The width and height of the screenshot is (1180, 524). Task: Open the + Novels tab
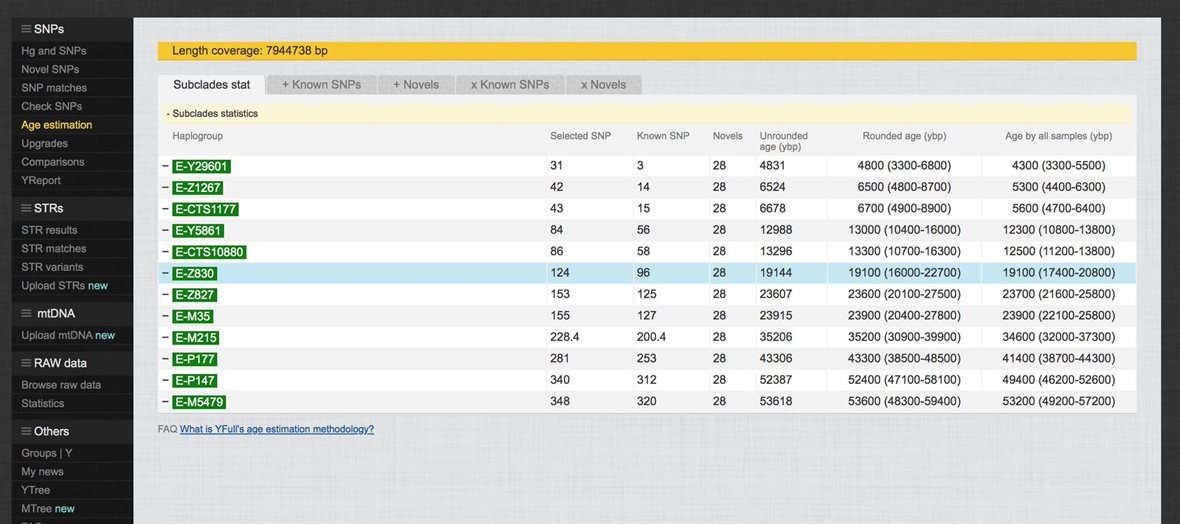[416, 85]
